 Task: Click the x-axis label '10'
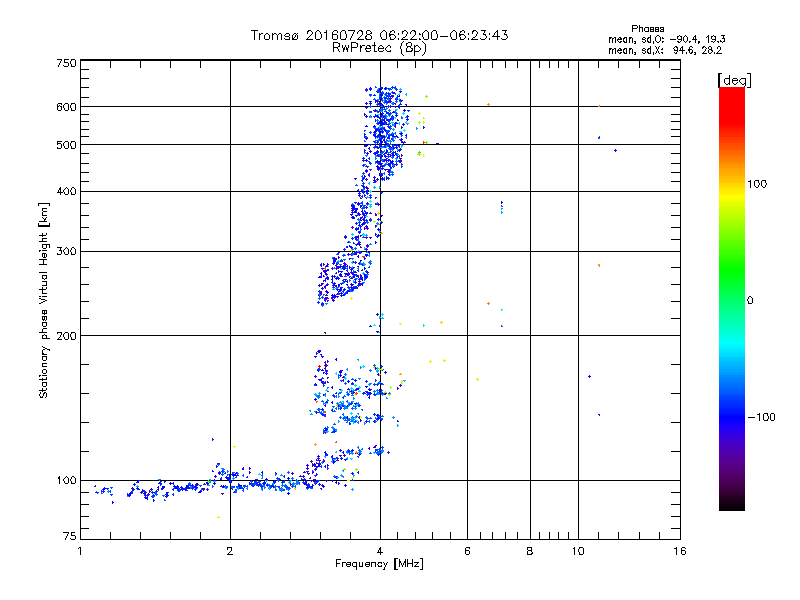coord(578,551)
